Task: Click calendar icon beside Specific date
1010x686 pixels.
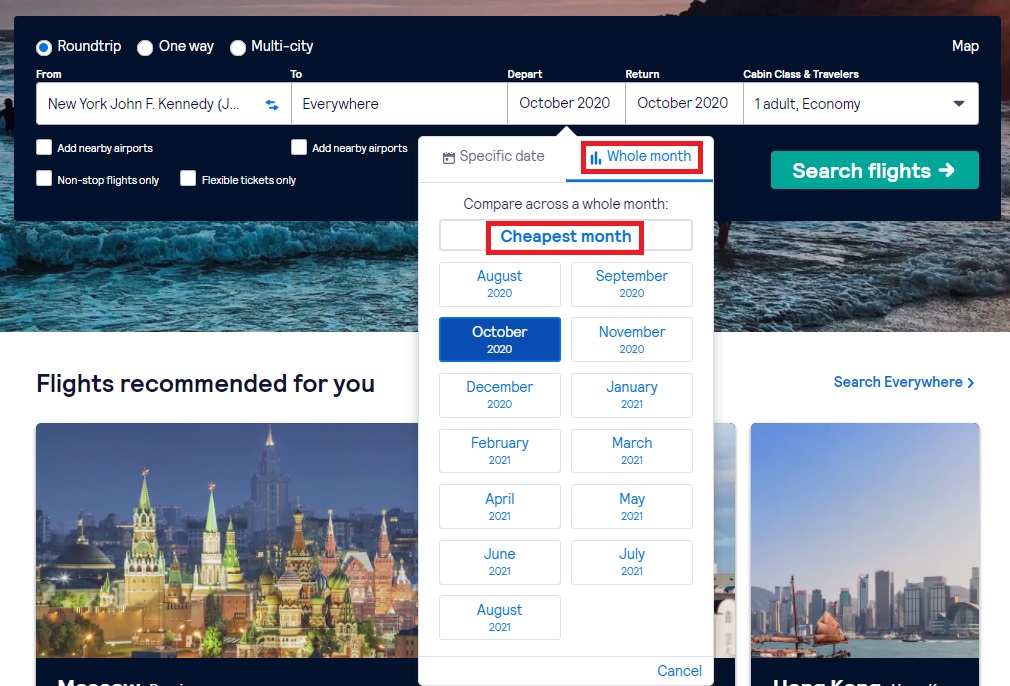Action: 449,157
